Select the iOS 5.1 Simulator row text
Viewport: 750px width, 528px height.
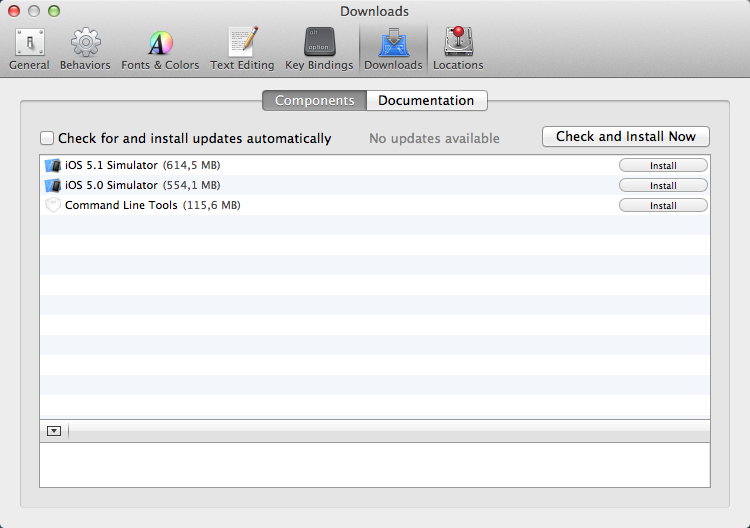pyautogui.click(x=143, y=165)
